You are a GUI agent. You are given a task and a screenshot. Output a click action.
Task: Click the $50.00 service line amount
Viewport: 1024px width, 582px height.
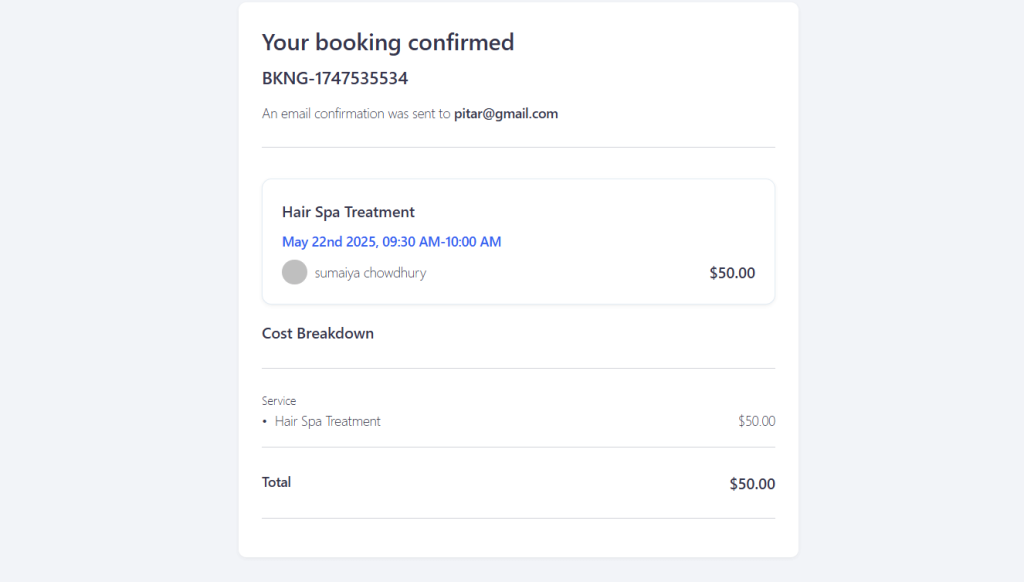(x=757, y=421)
